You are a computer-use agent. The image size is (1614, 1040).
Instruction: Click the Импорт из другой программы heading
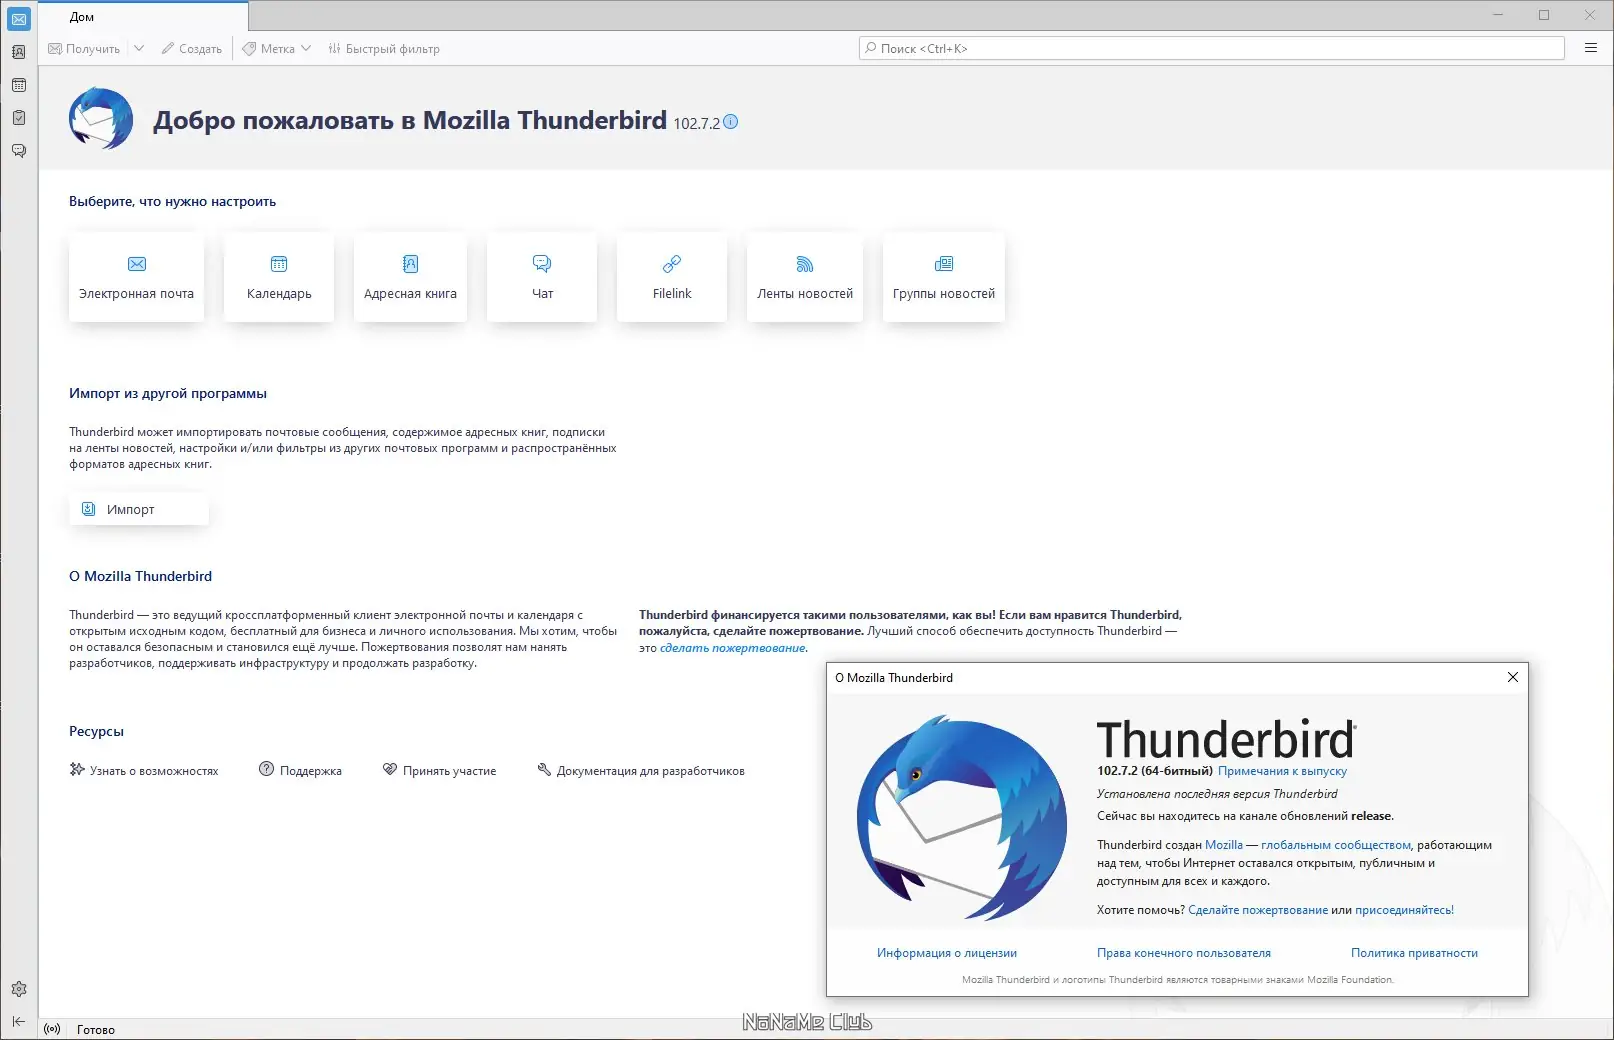168,393
